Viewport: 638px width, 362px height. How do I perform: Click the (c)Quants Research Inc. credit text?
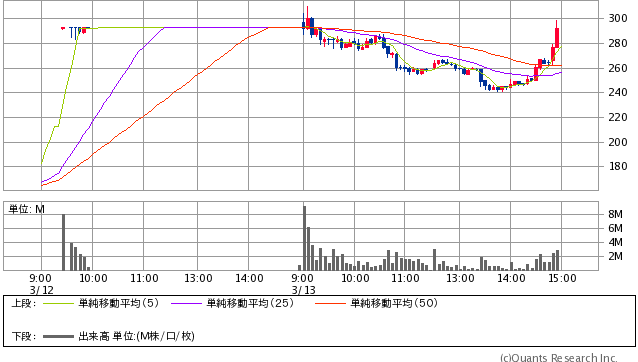[559, 358]
